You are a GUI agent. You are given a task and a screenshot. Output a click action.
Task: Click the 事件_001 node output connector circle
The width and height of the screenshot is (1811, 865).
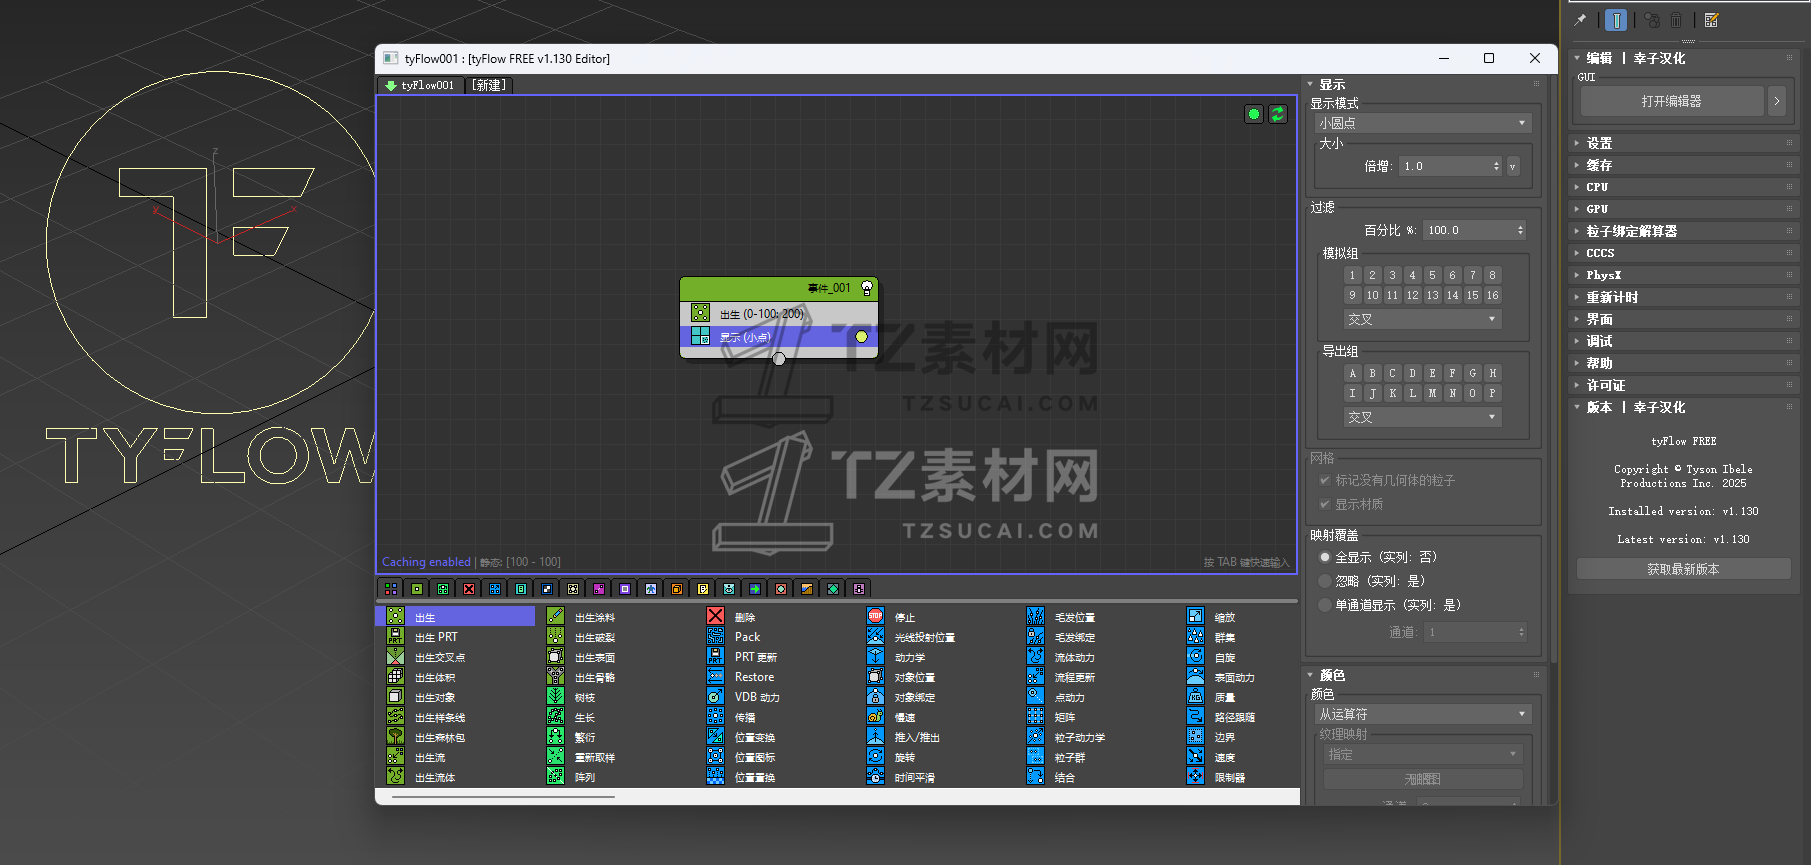coord(779,359)
